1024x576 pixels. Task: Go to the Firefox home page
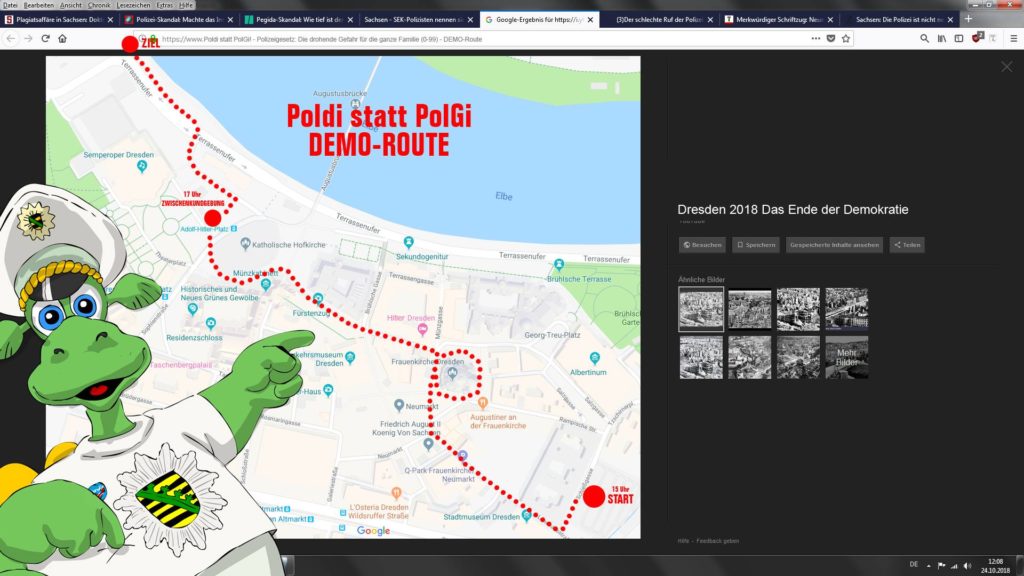pyautogui.click(x=63, y=39)
